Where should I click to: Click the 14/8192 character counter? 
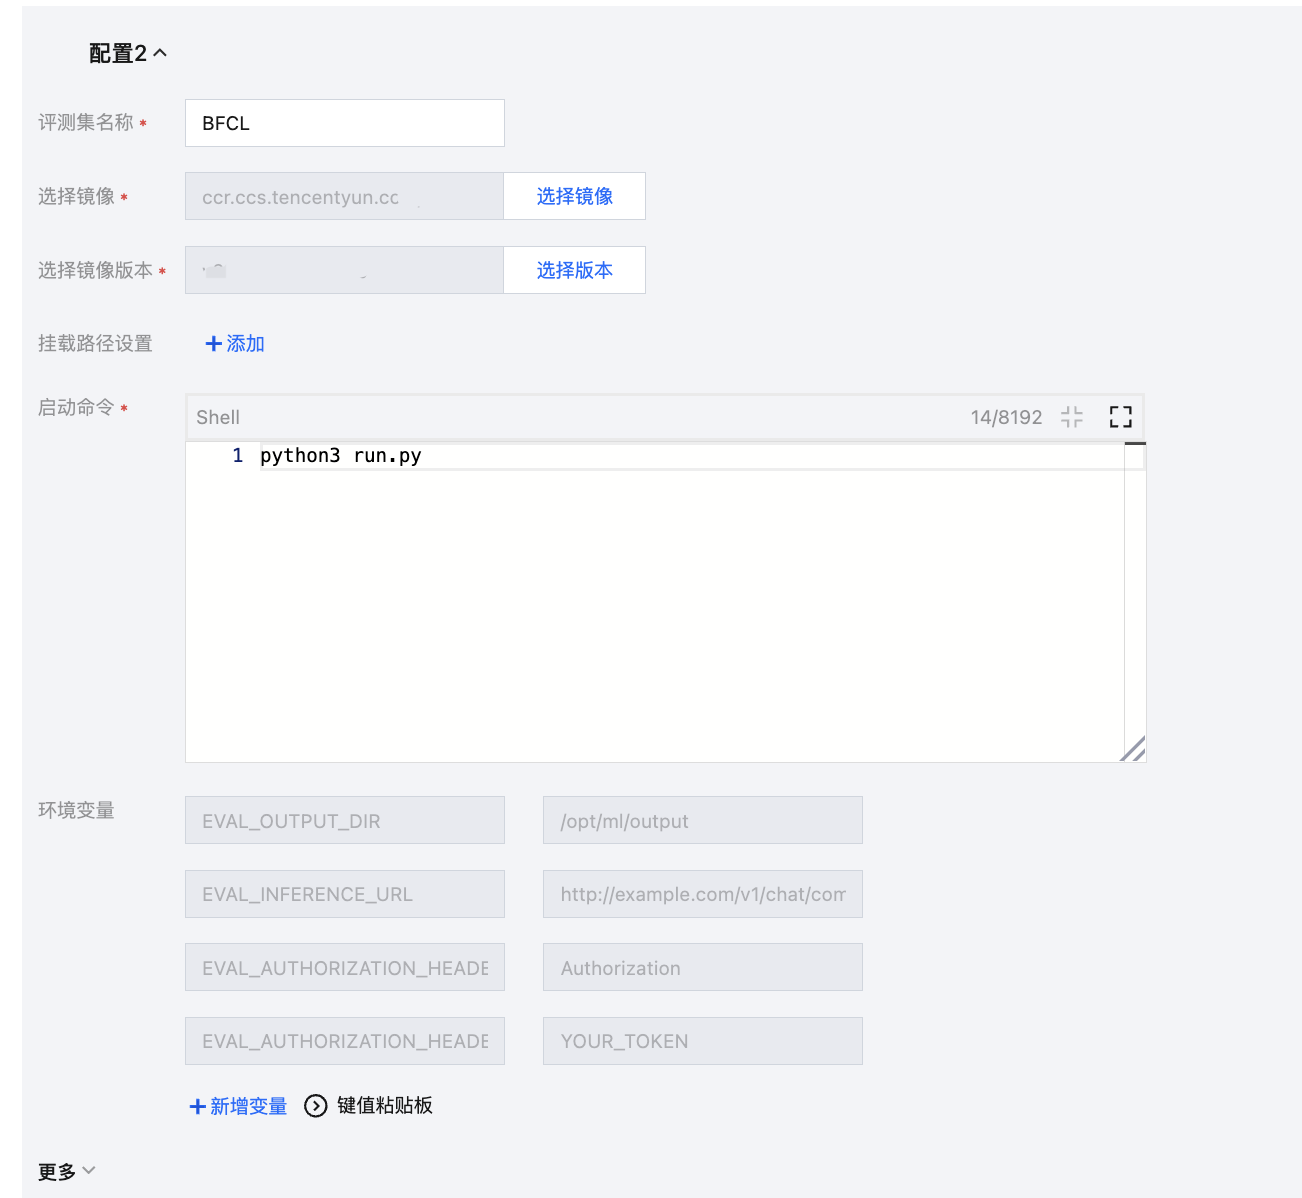1006,417
